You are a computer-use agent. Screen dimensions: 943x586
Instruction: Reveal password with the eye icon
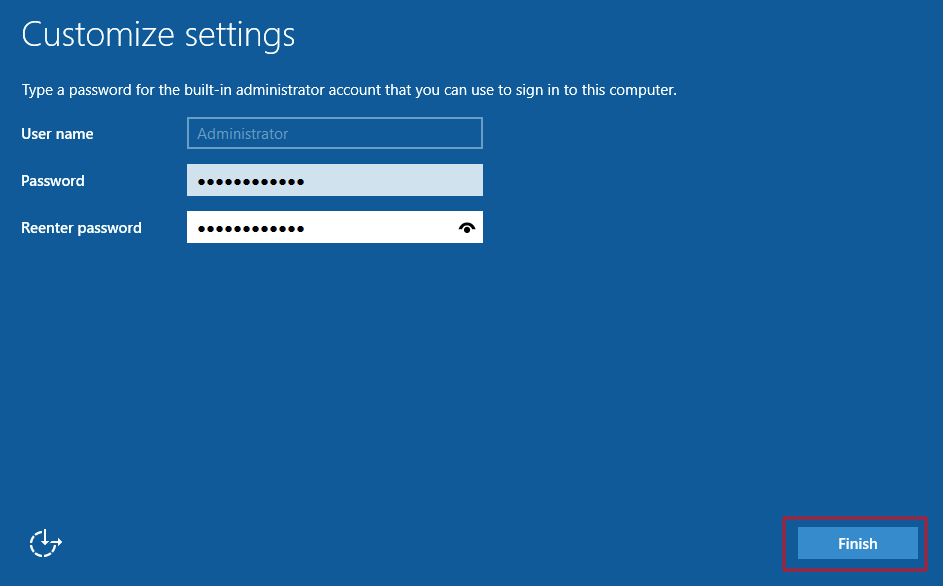(x=466, y=228)
